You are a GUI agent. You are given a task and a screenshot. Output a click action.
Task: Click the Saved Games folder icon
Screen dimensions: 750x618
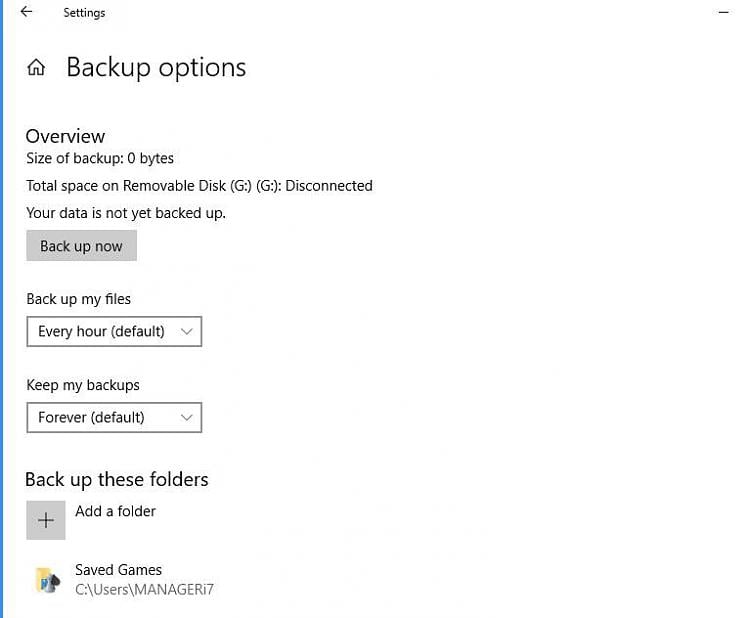click(x=48, y=580)
